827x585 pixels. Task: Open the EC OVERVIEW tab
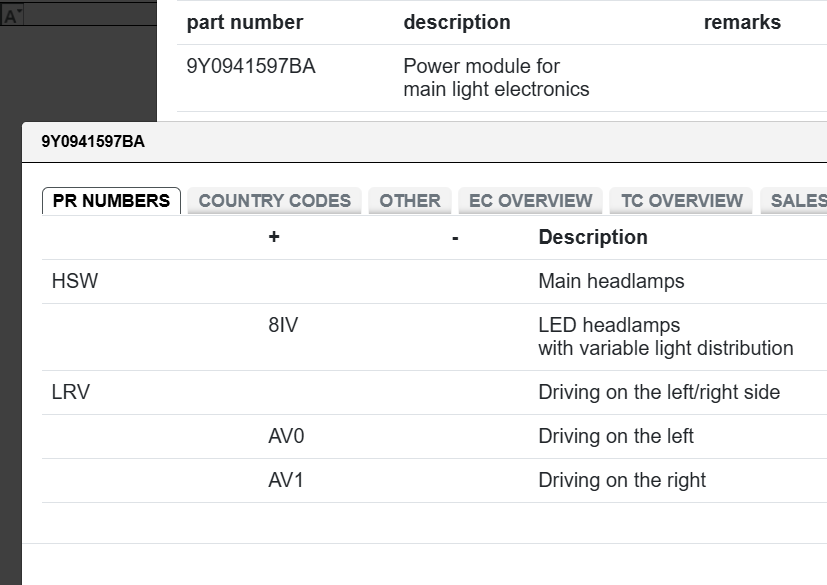(531, 200)
